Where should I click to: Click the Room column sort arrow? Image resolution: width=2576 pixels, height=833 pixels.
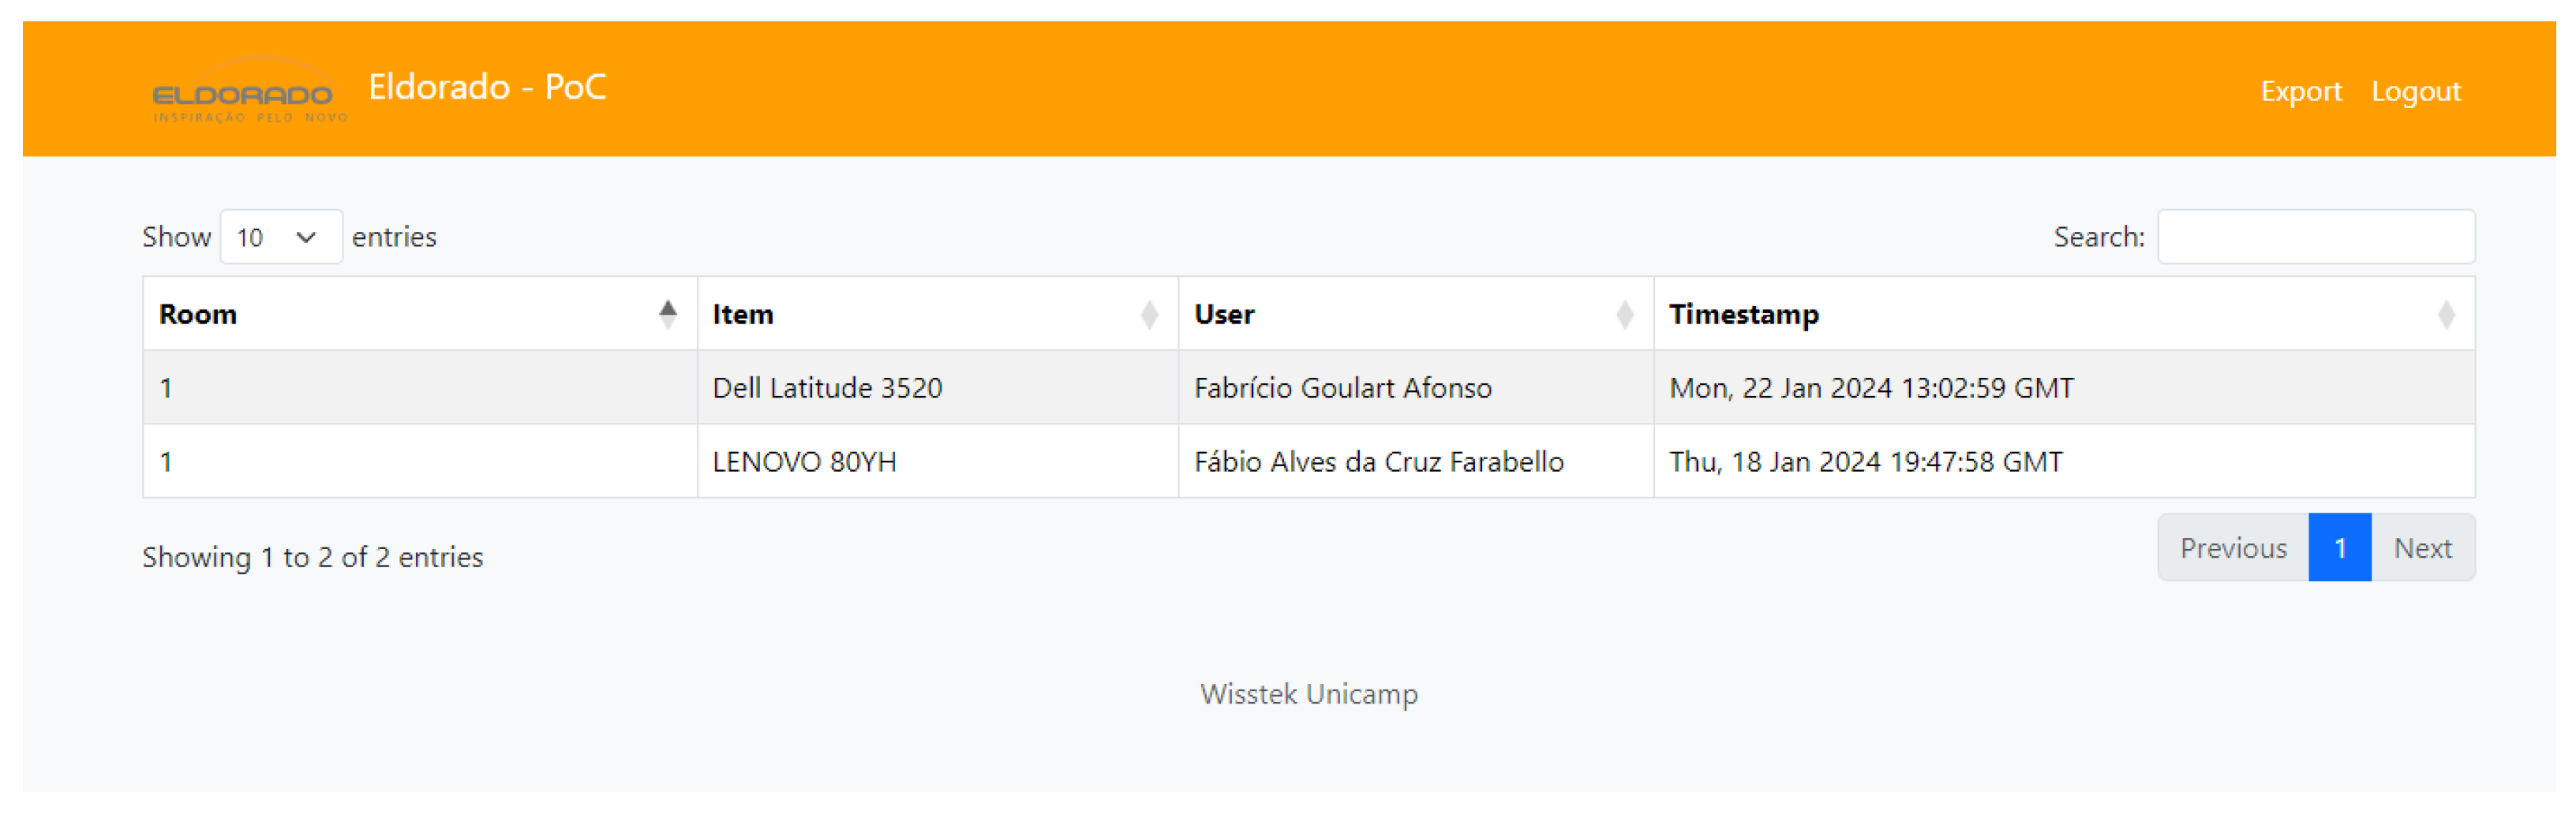(668, 314)
